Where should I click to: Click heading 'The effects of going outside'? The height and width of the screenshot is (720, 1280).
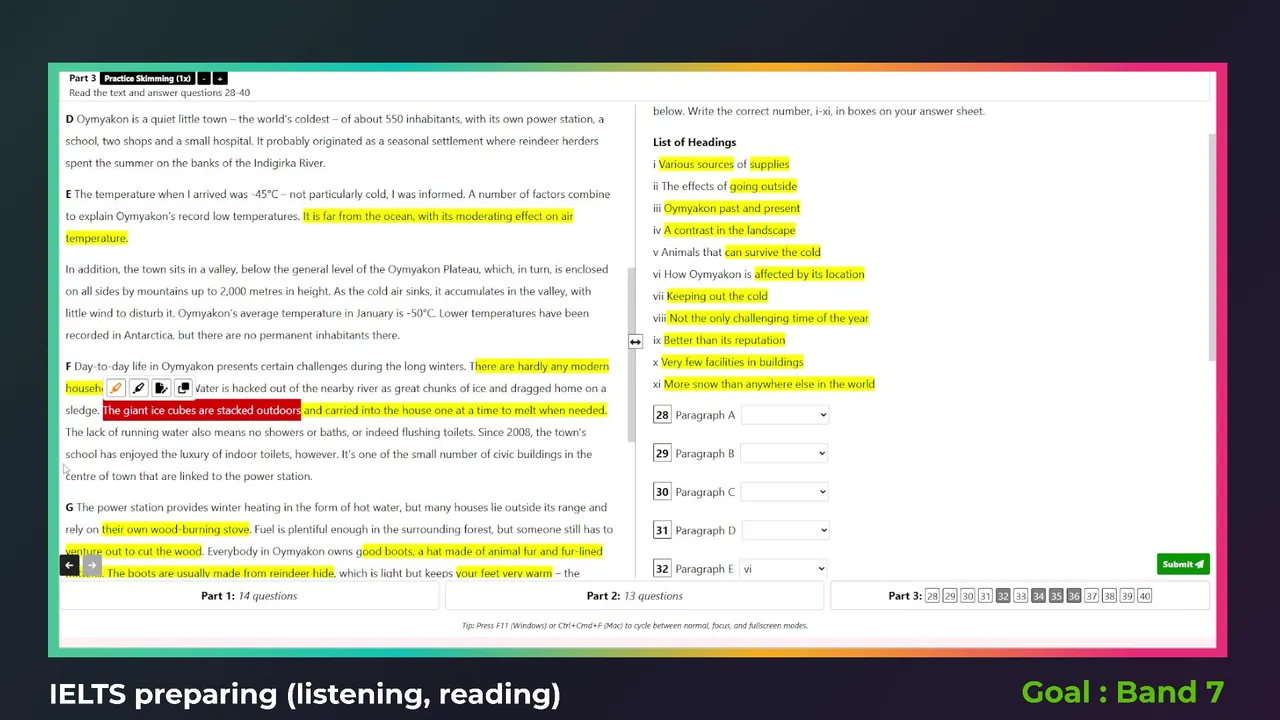[725, 186]
